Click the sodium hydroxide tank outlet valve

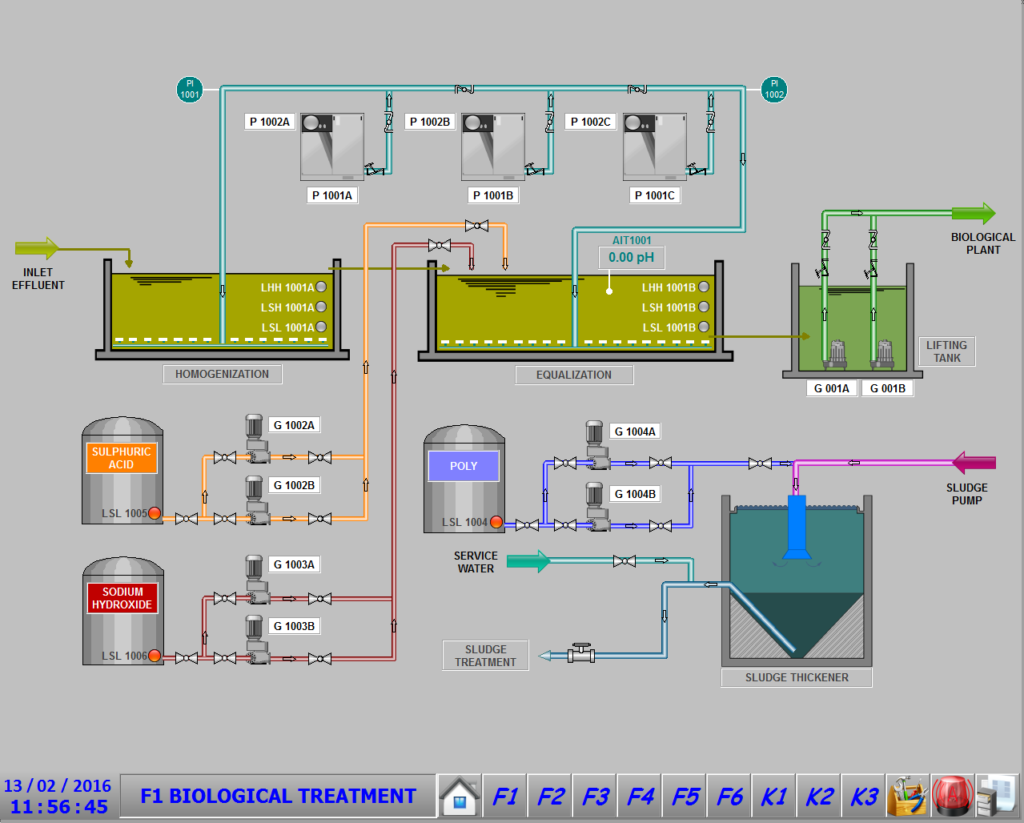click(x=187, y=658)
